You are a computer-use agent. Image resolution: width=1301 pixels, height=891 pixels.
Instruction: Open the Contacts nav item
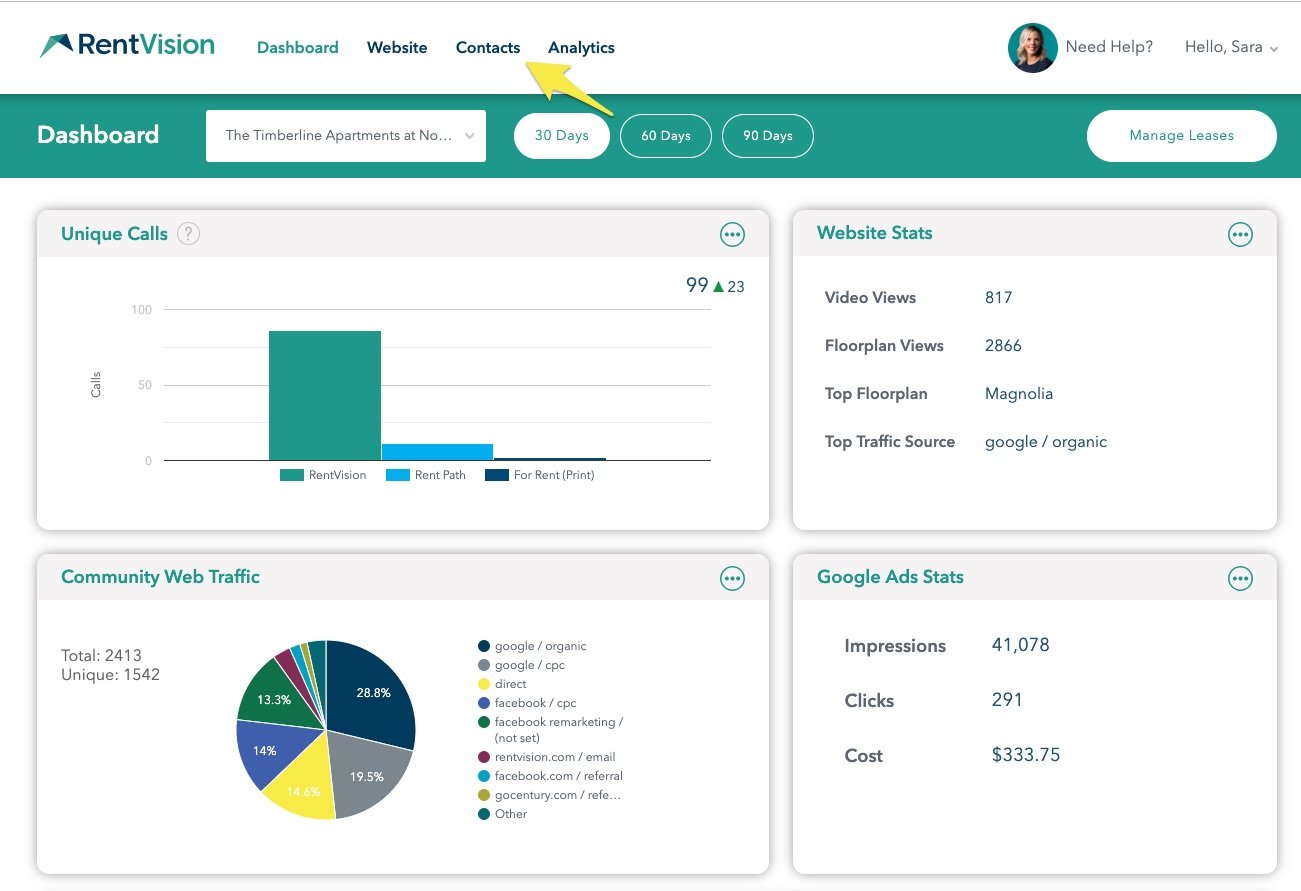488,47
